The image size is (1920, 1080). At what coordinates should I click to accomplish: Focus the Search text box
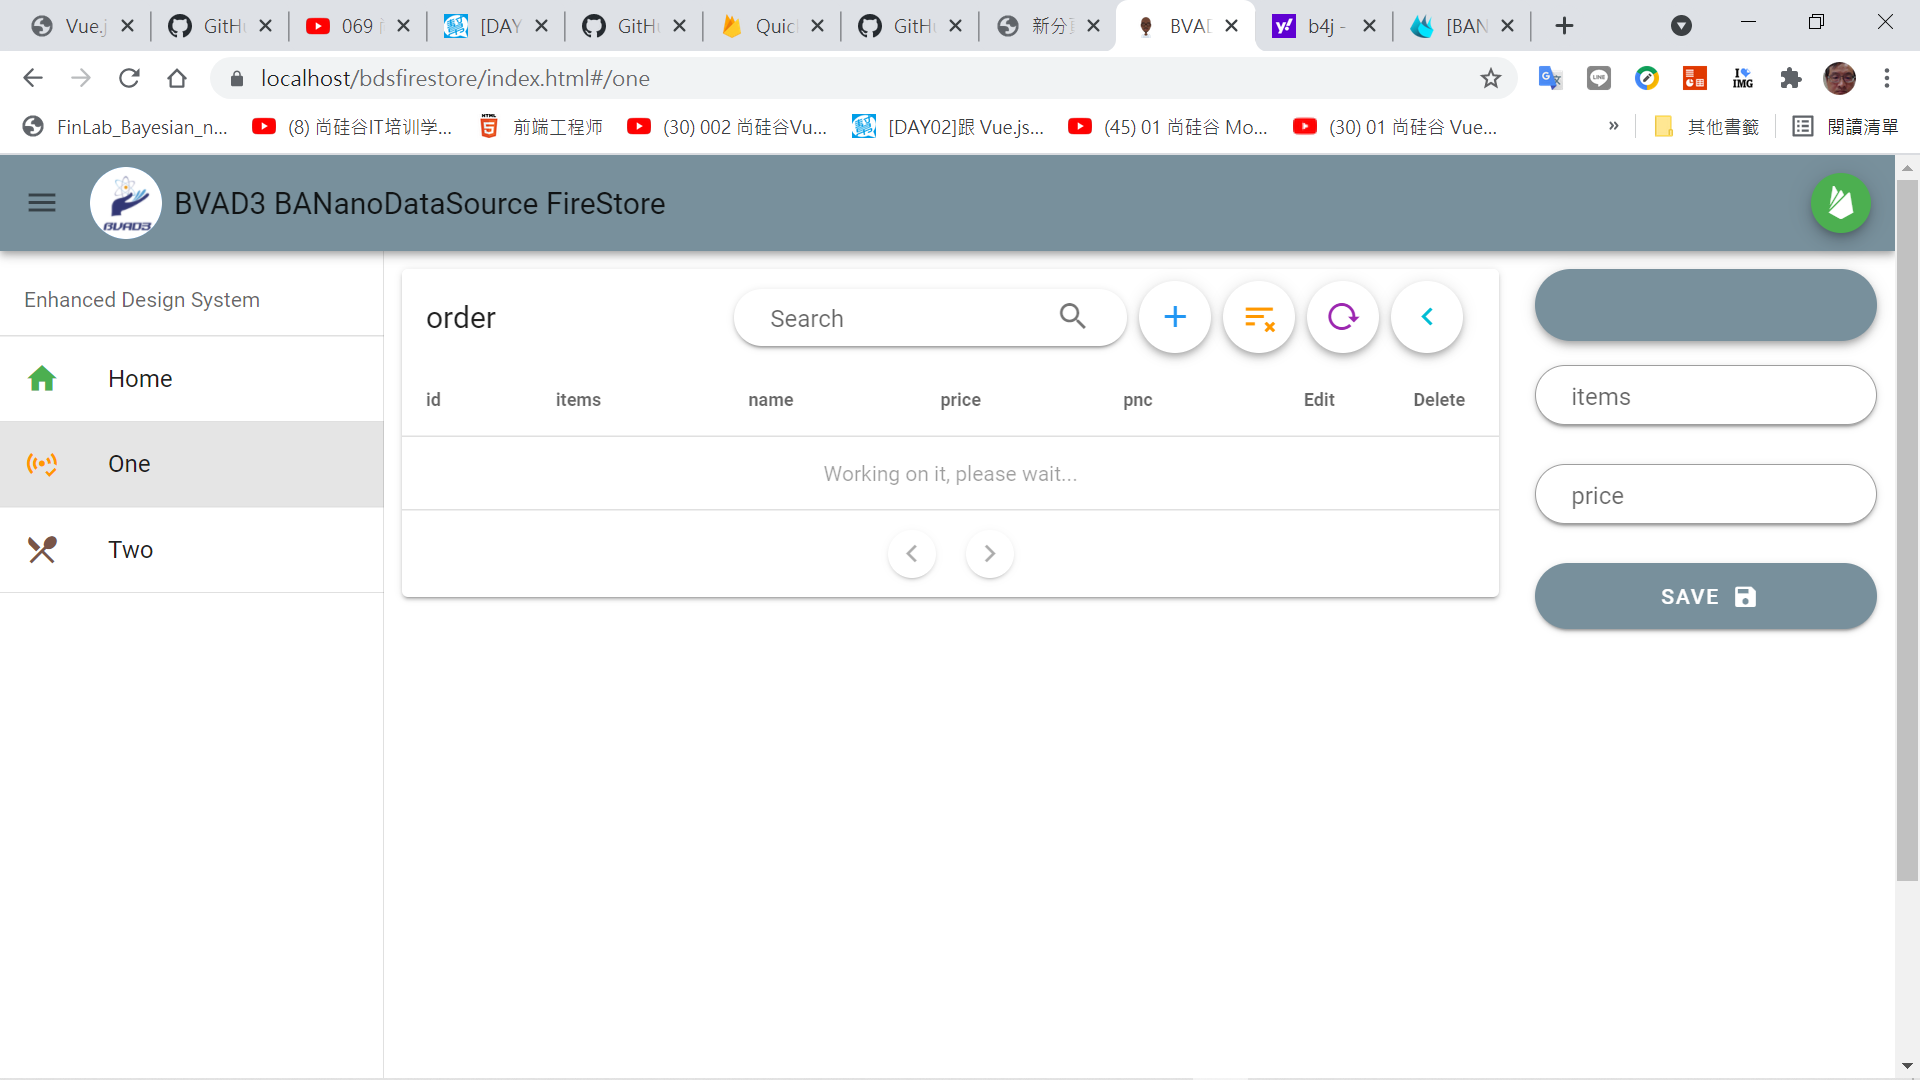(900, 318)
